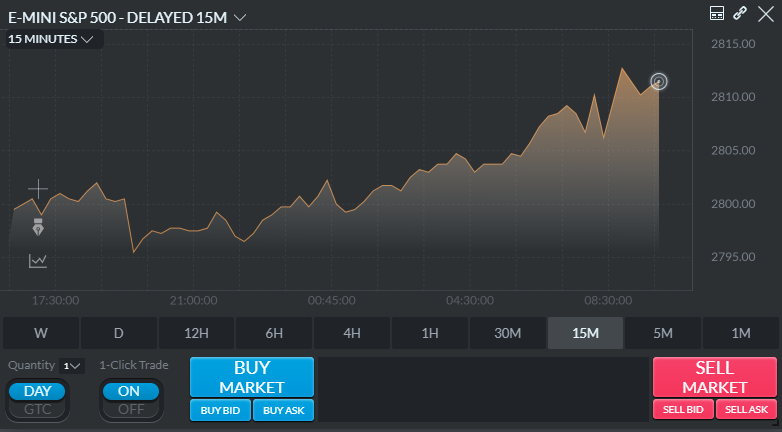Screen dimensions: 782x432
Task: Click the 21:00:00 time axis label
Action: (x=194, y=300)
